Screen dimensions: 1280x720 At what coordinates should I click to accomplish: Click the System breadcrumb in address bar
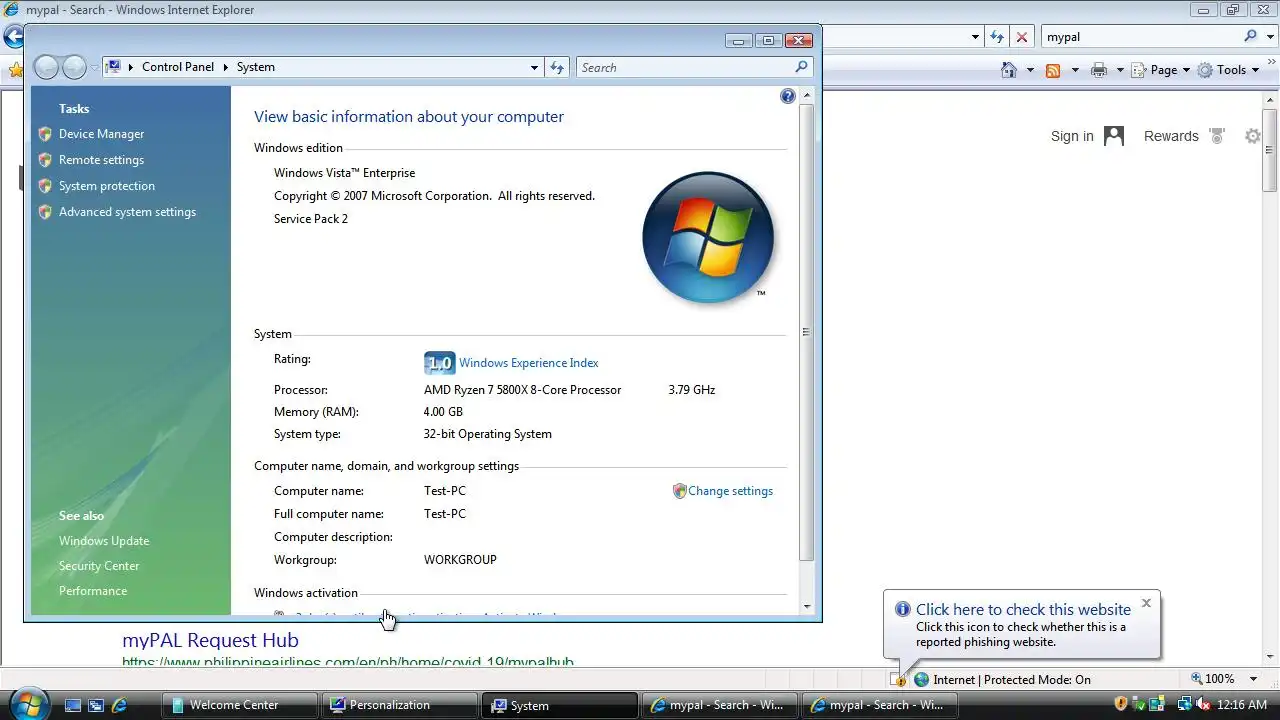pyautogui.click(x=255, y=67)
